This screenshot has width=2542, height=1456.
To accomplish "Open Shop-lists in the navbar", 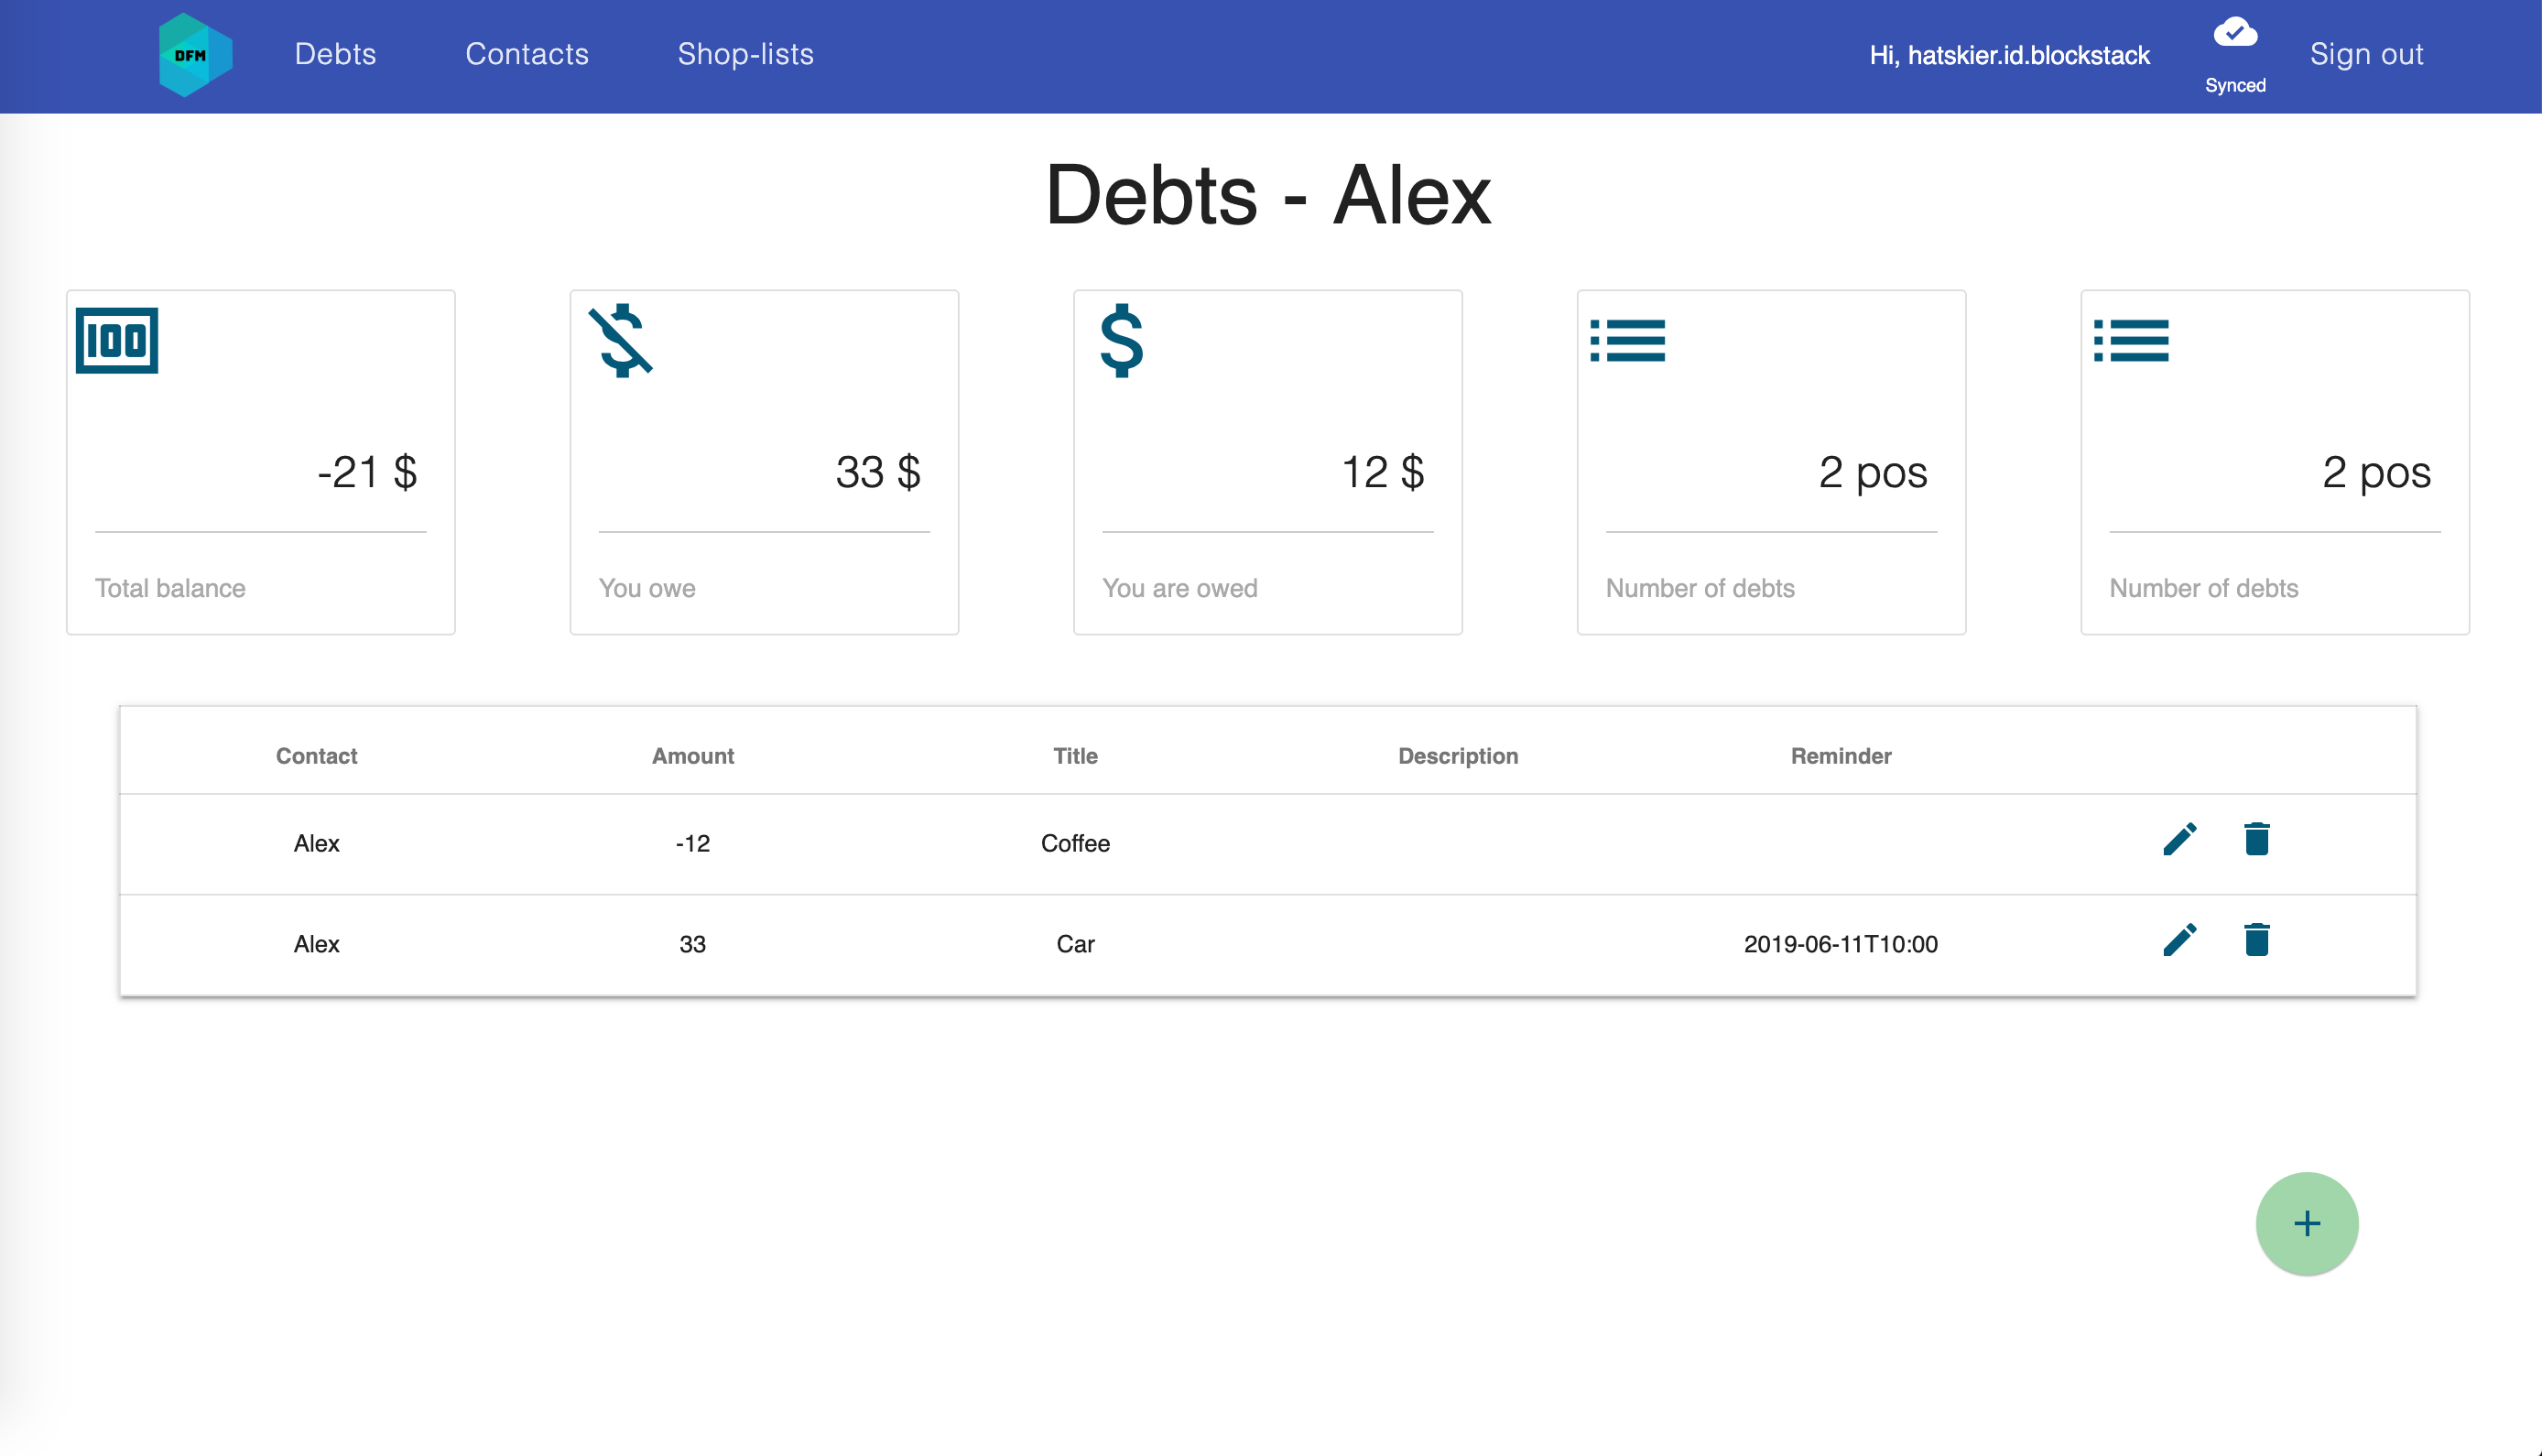I will pos(745,54).
